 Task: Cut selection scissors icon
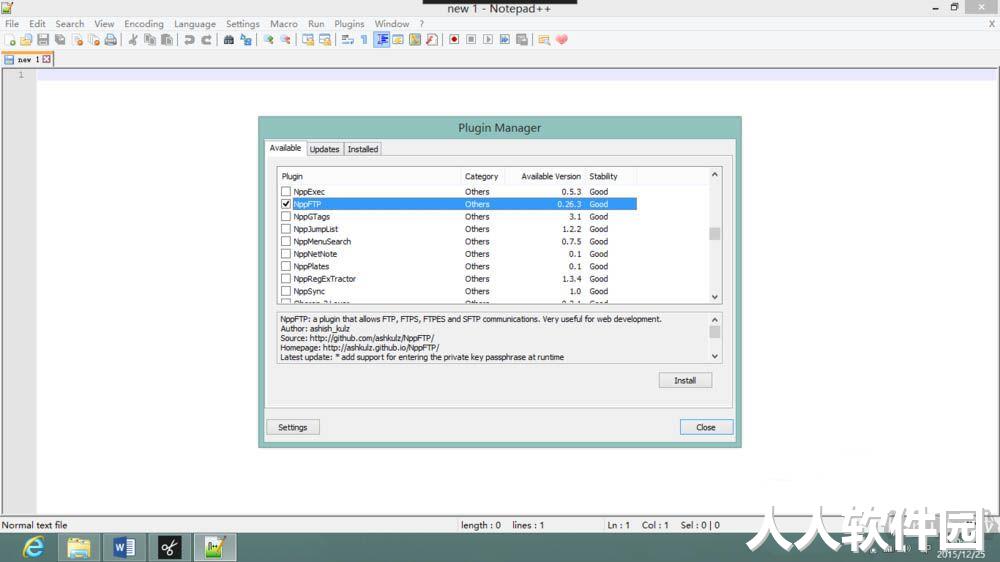click(x=133, y=40)
